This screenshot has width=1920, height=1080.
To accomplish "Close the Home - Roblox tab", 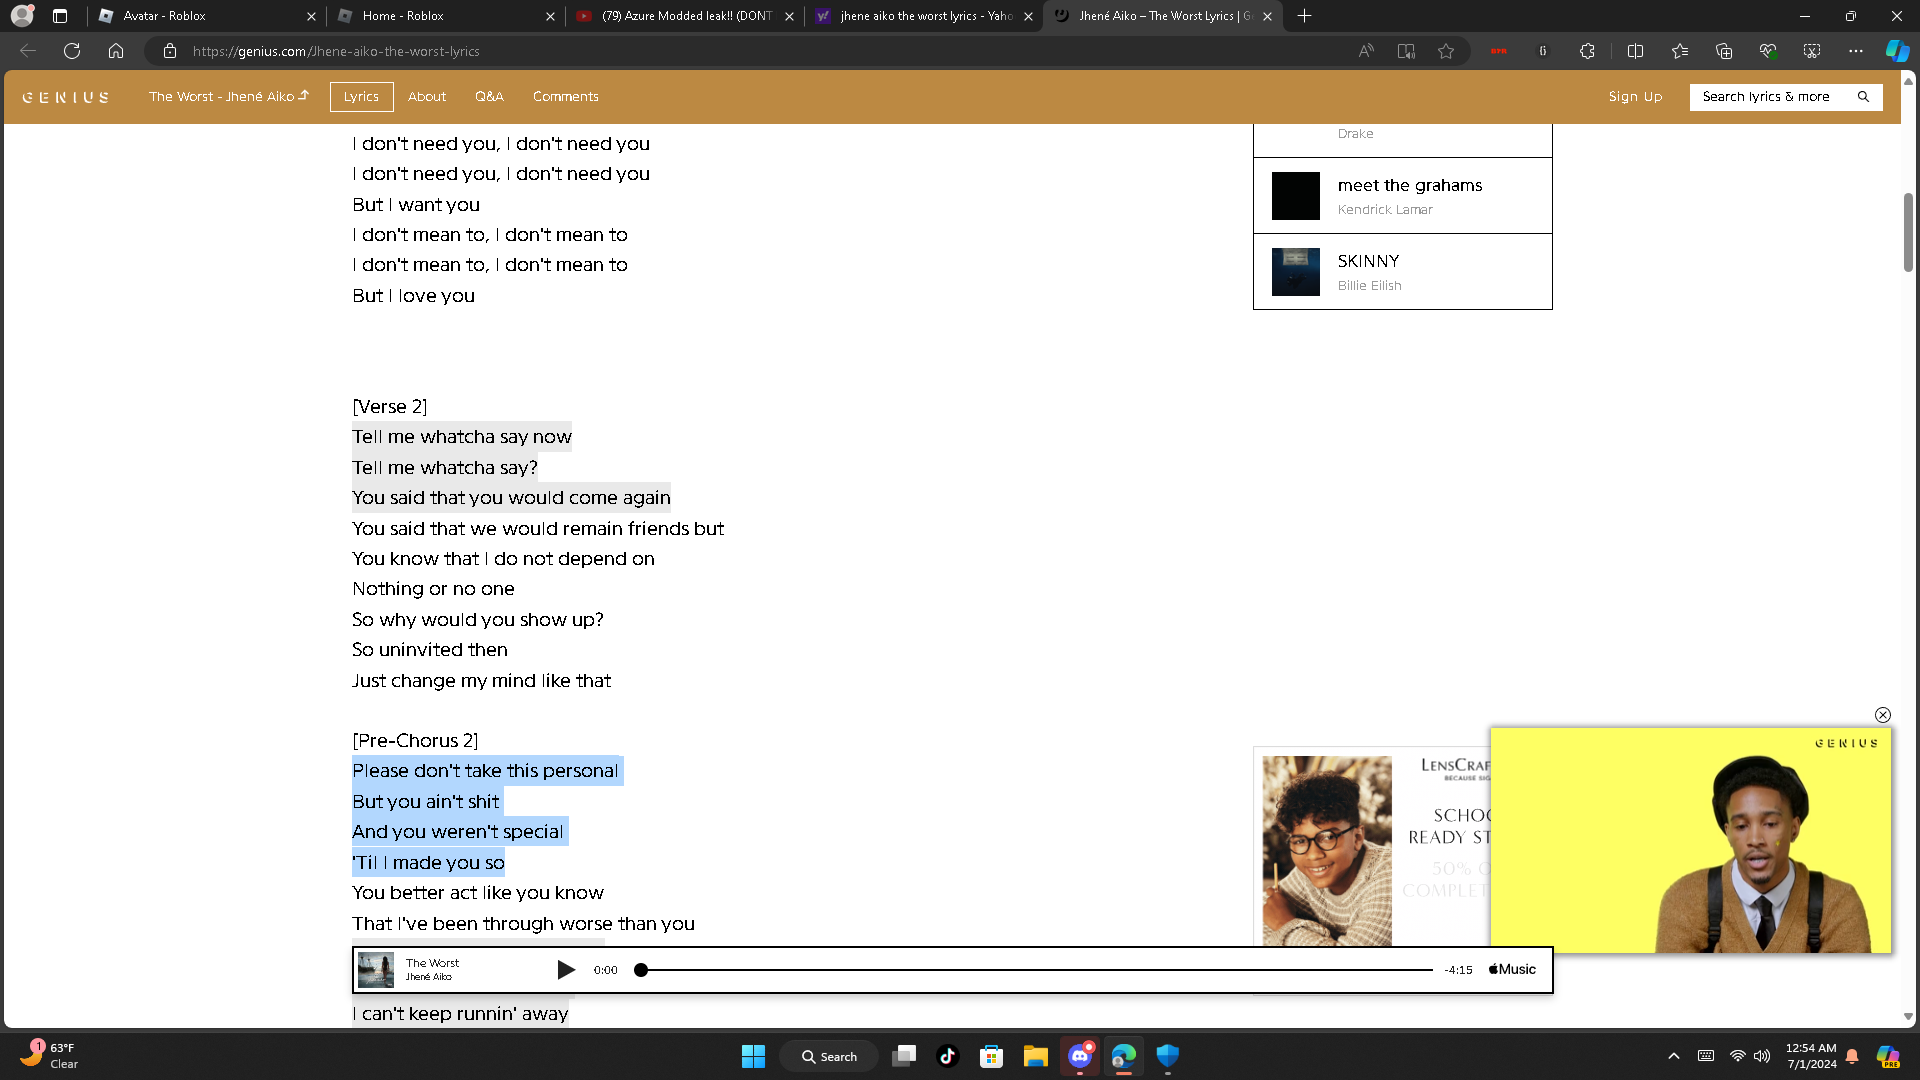I will 550,16.
